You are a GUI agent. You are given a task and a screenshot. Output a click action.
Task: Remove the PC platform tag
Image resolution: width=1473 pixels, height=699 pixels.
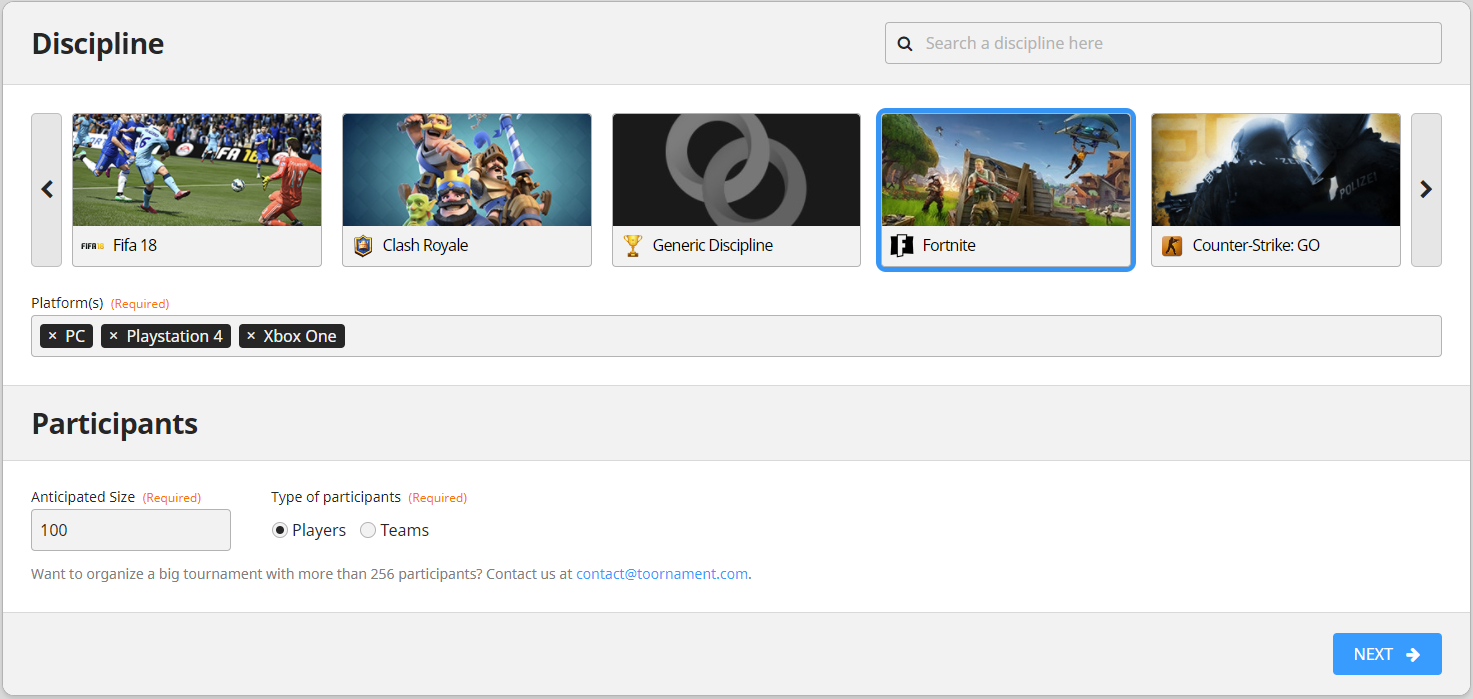(52, 336)
